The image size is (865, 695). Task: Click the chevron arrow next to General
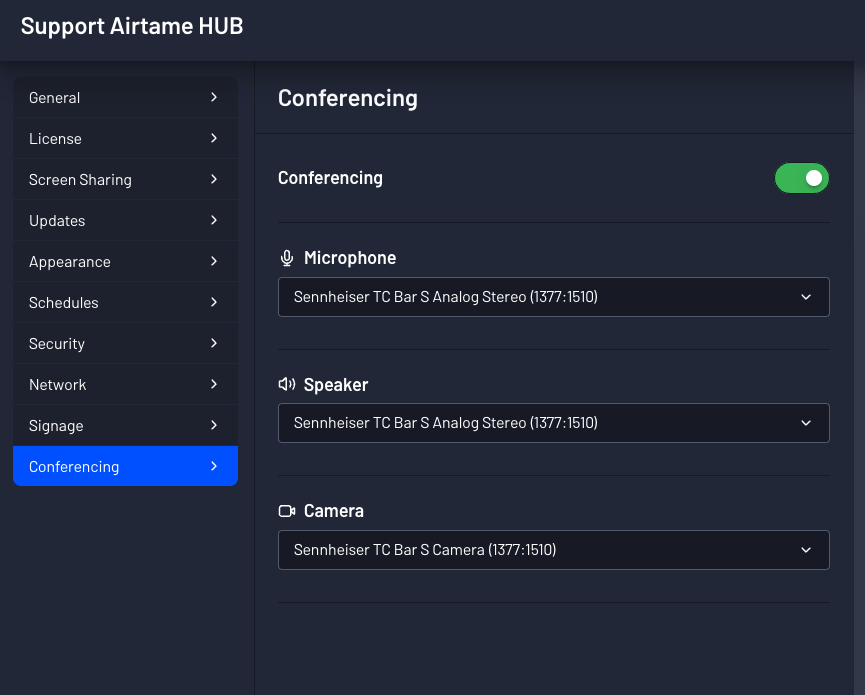coord(214,97)
